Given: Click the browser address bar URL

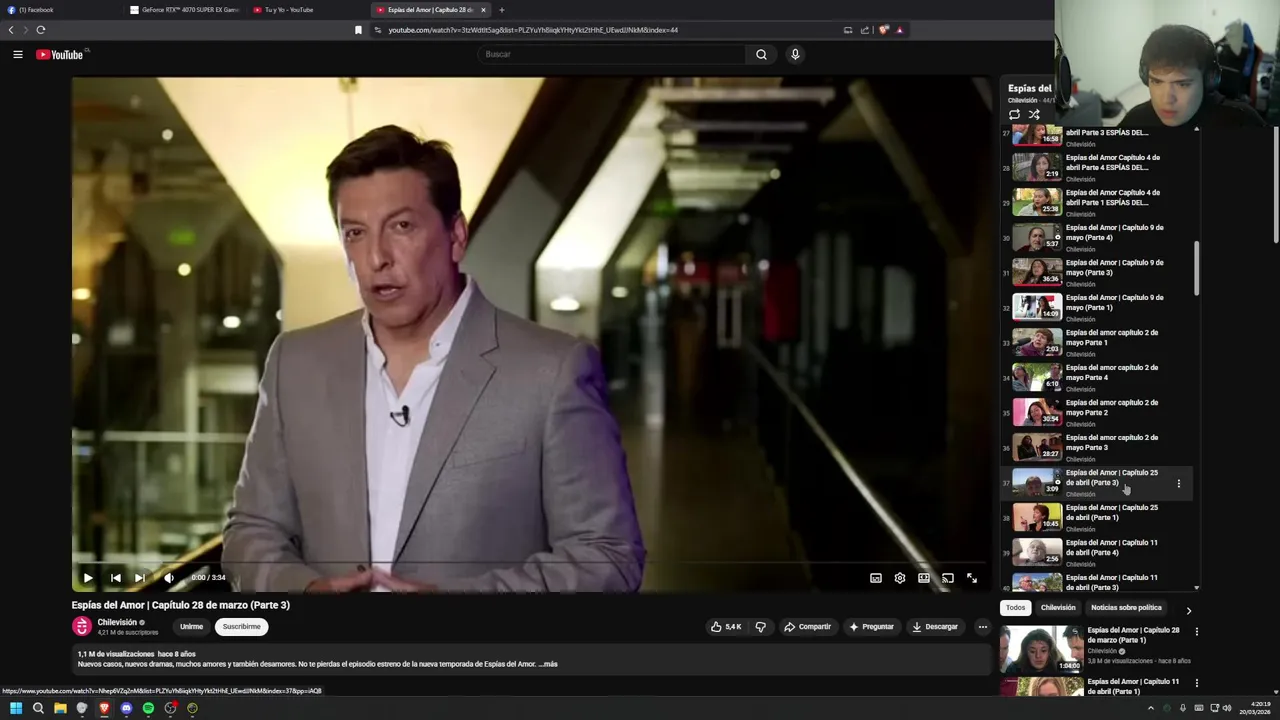Looking at the screenshot, I should tap(533, 30).
